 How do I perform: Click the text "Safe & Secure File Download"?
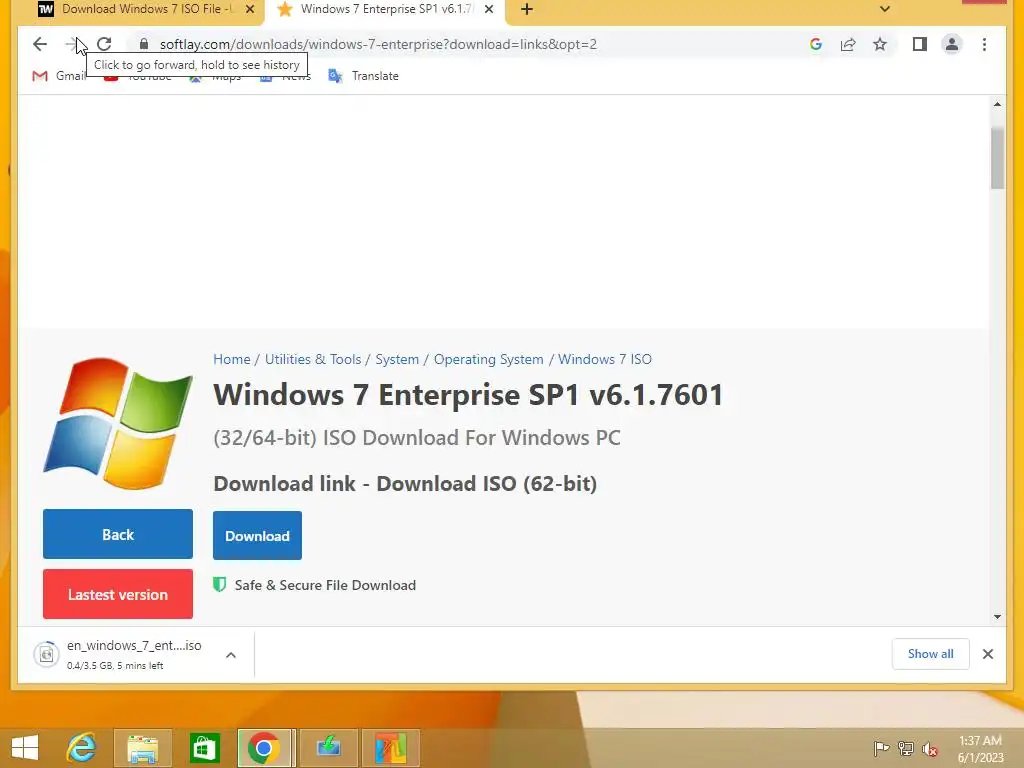tap(325, 585)
